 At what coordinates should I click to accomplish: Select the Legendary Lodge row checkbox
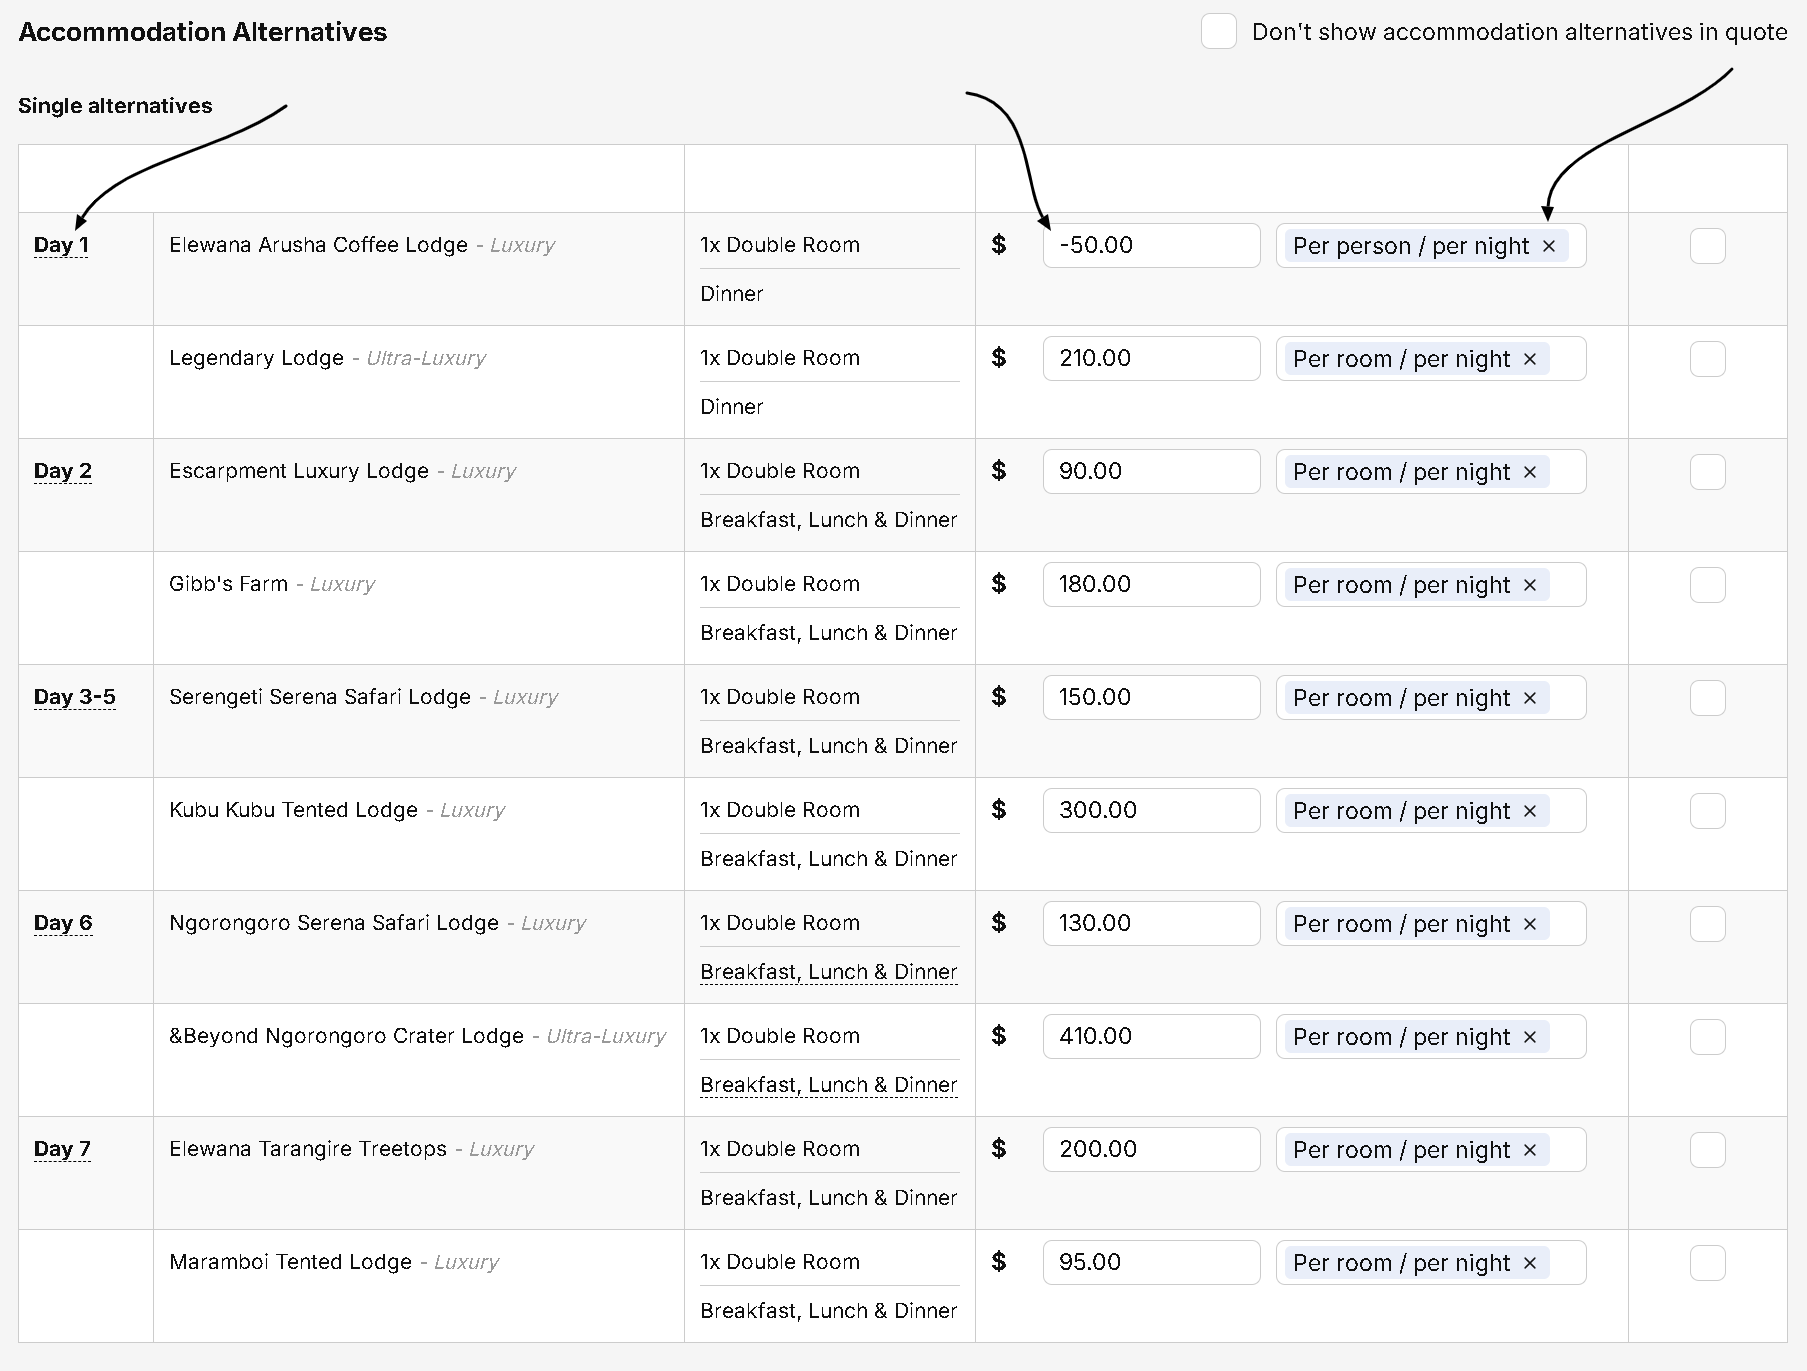click(1708, 359)
